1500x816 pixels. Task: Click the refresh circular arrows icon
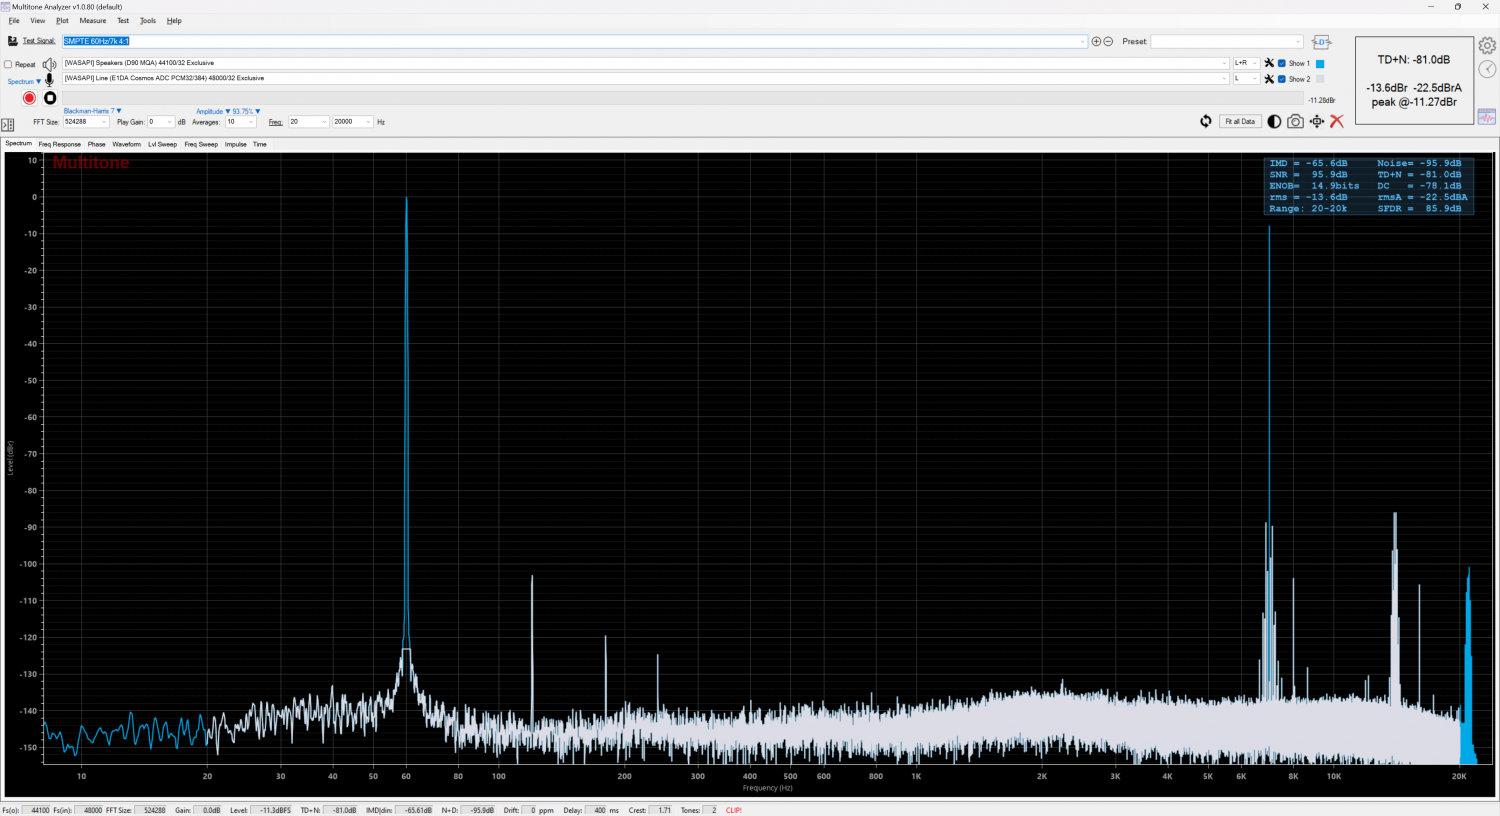(1206, 121)
